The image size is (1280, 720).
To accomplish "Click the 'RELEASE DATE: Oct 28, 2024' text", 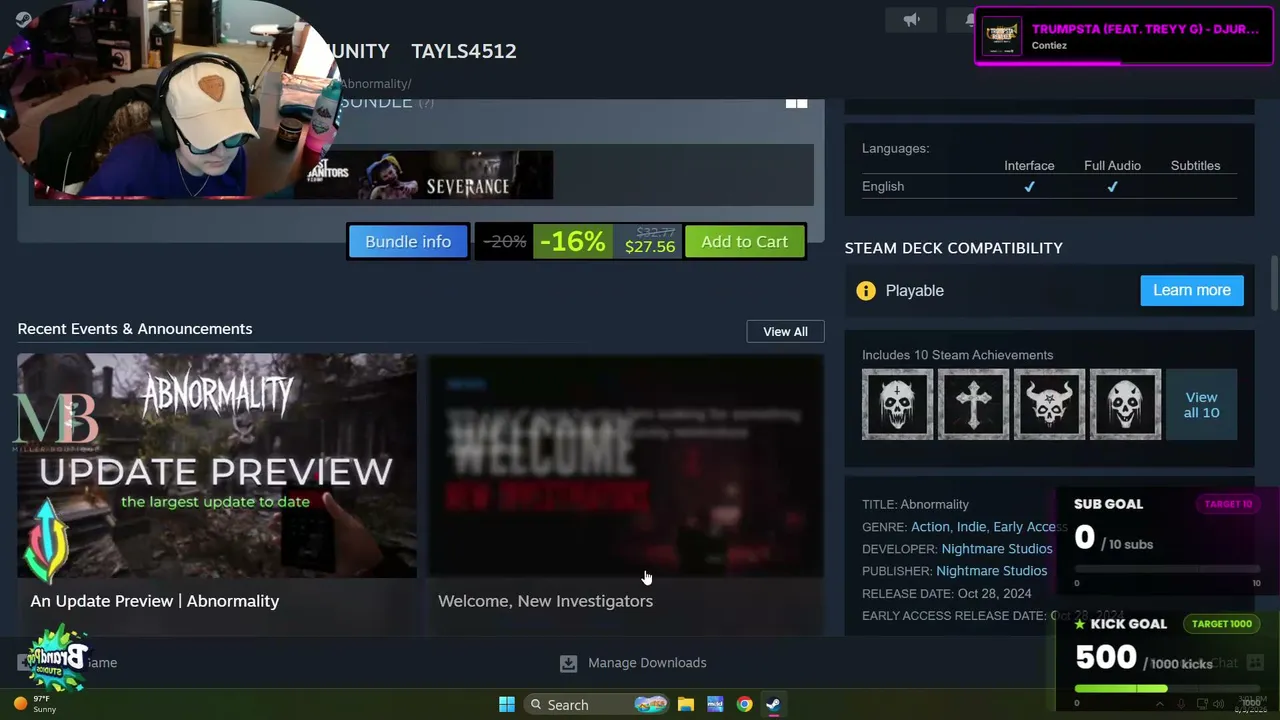I will (x=946, y=593).
